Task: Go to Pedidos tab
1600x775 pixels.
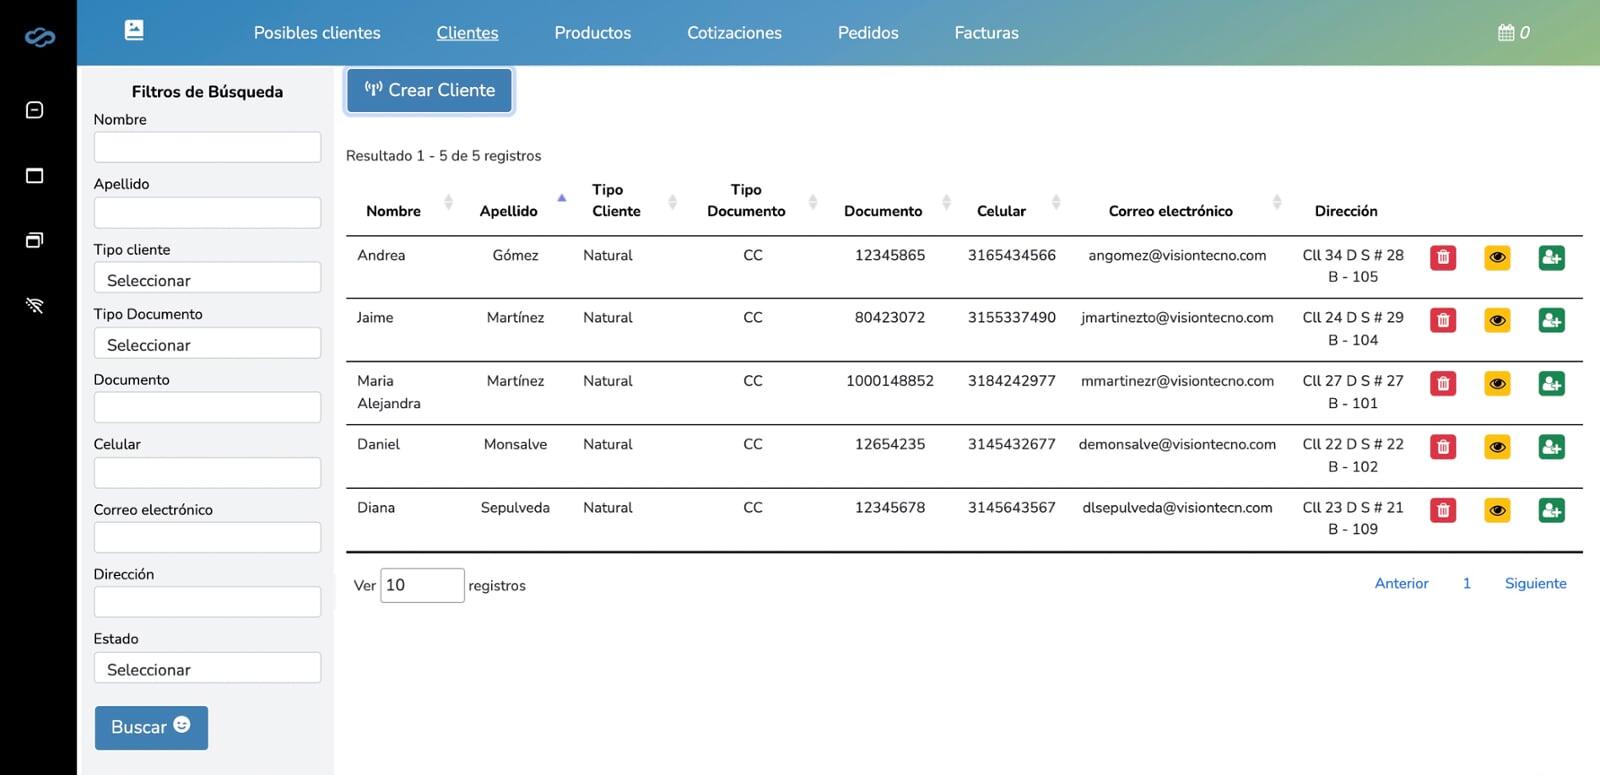Action: (868, 33)
